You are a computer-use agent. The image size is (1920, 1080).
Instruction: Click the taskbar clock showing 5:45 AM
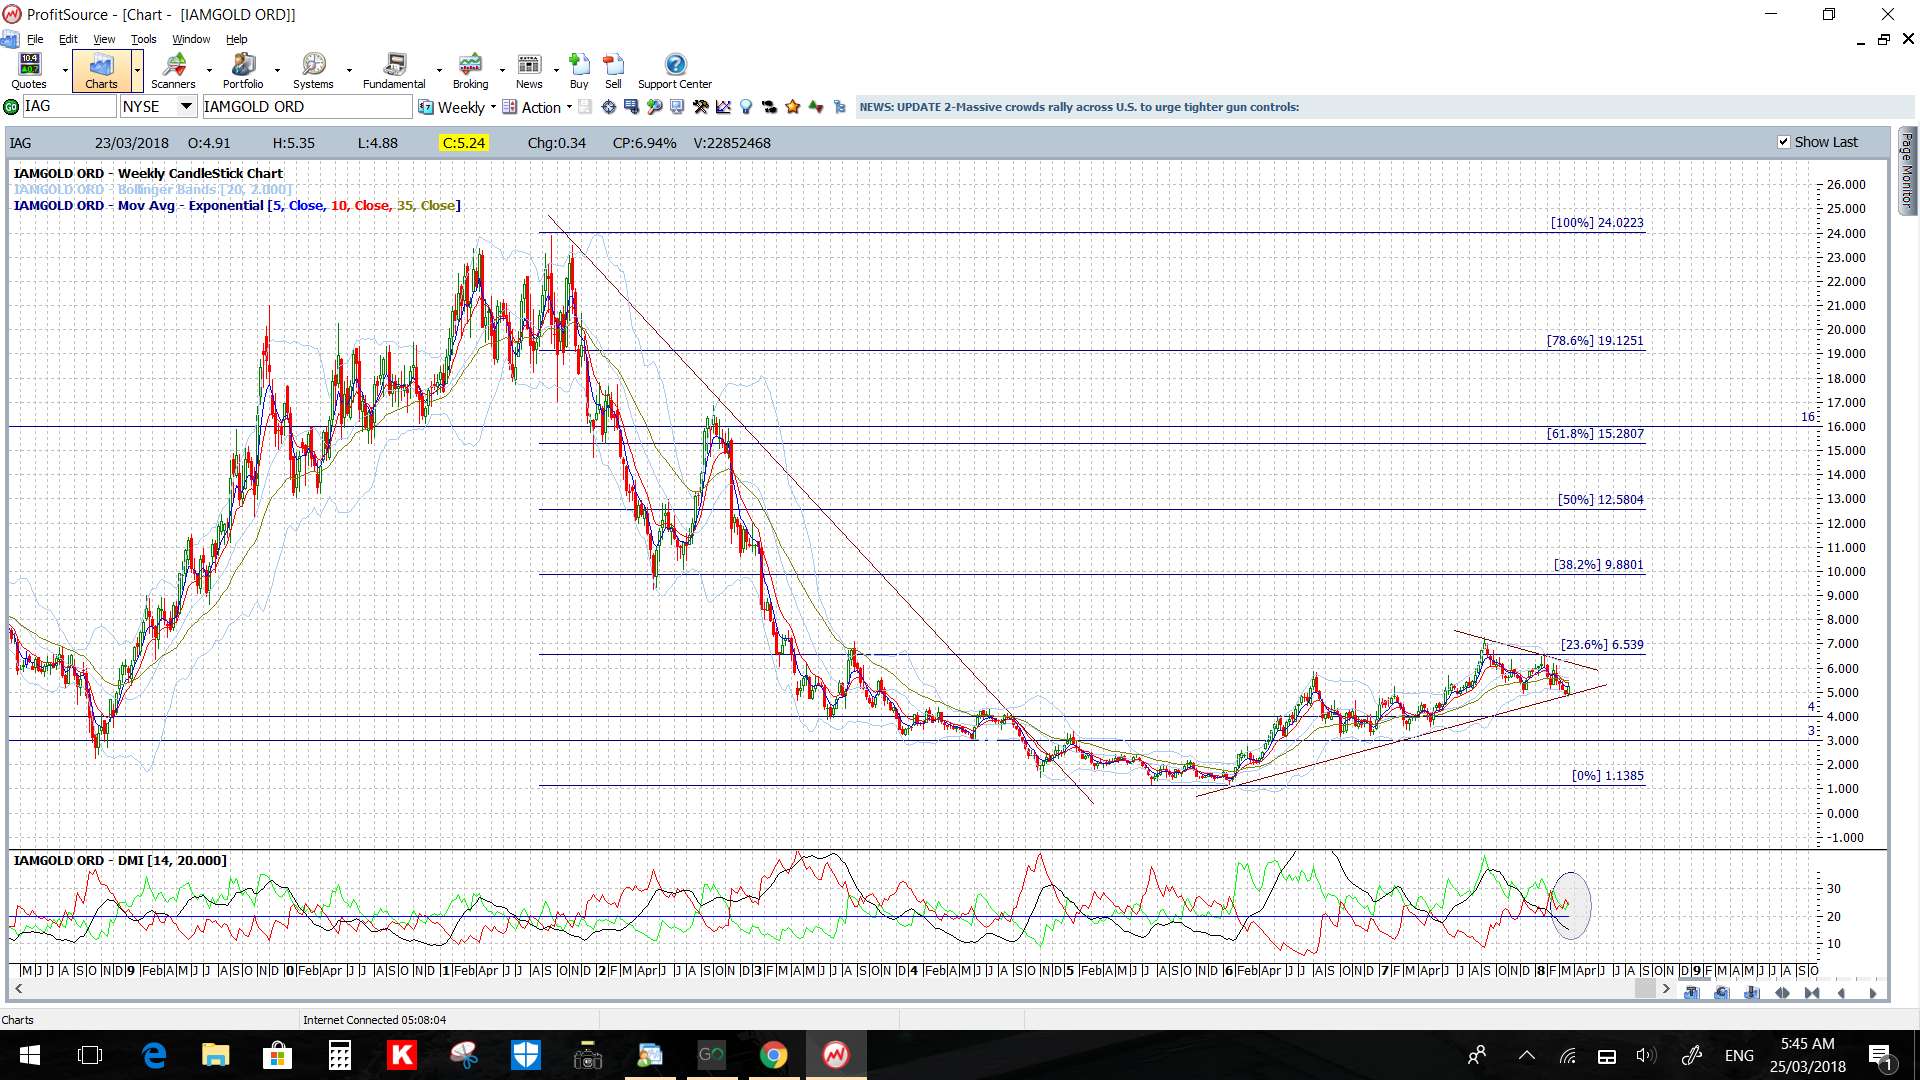pyautogui.click(x=1807, y=1055)
